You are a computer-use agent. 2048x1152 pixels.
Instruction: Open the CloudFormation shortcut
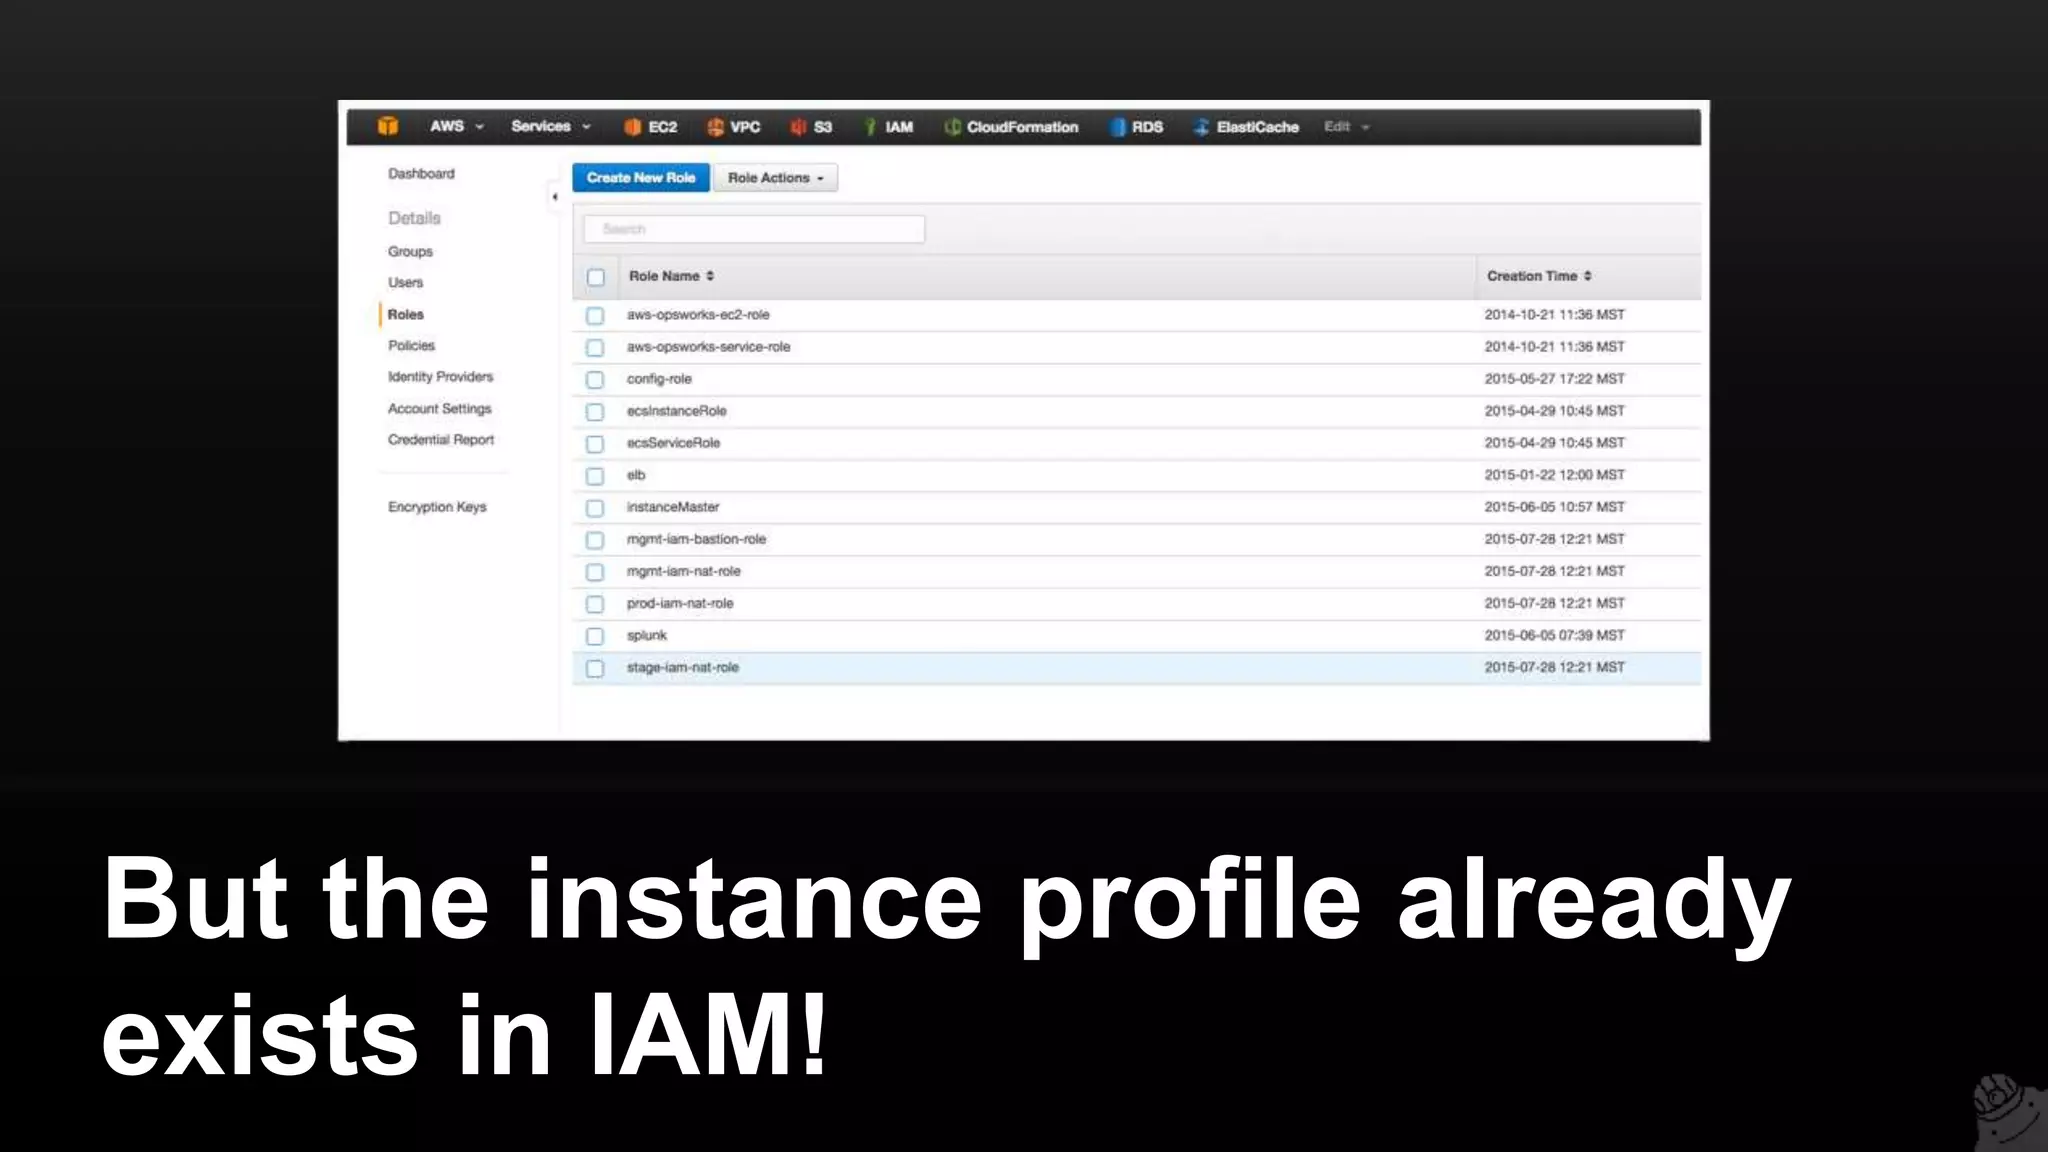click(x=1012, y=127)
